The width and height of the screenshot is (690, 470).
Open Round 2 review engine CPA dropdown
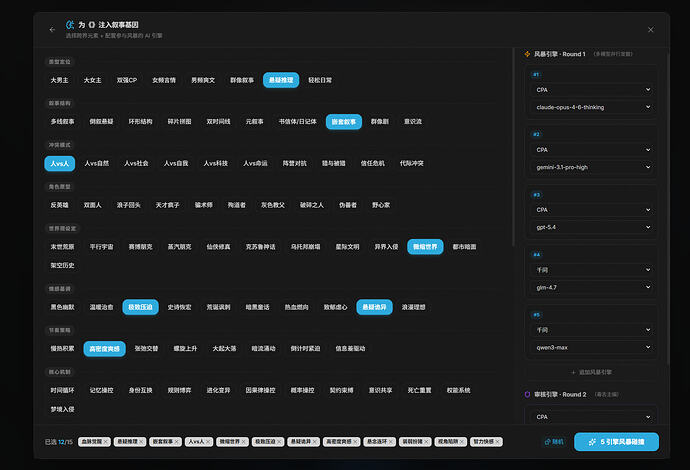[592, 417]
